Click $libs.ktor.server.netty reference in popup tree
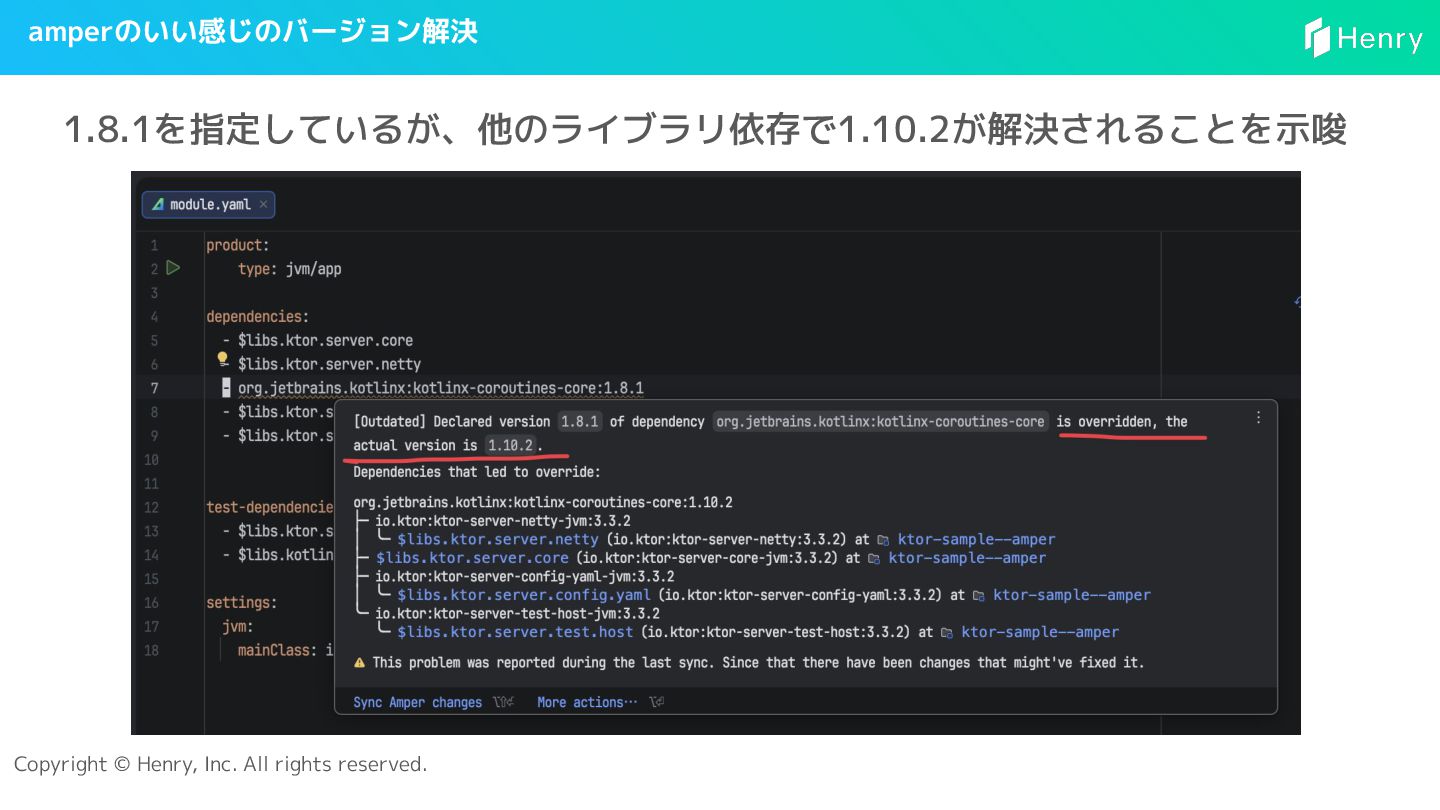Screen dimensions: 1440x810 pyautogui.click(x=497, y=539)
